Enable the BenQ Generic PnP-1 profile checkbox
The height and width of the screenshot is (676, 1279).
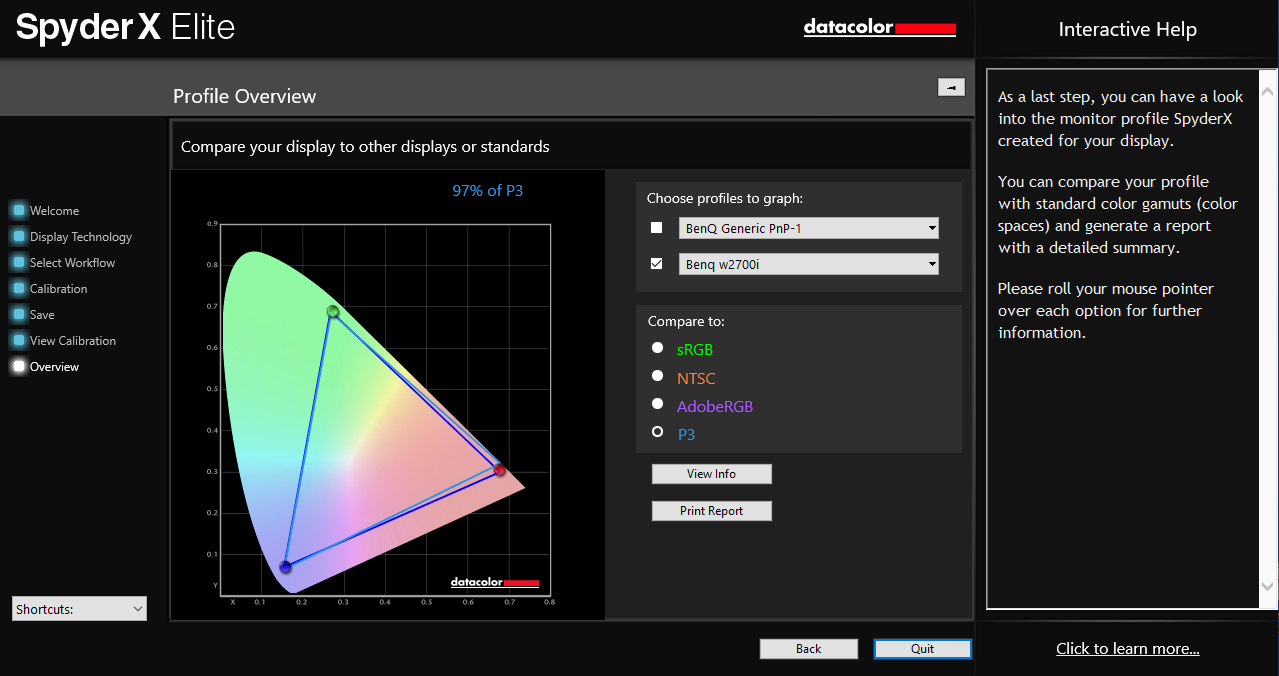(657, 228)
